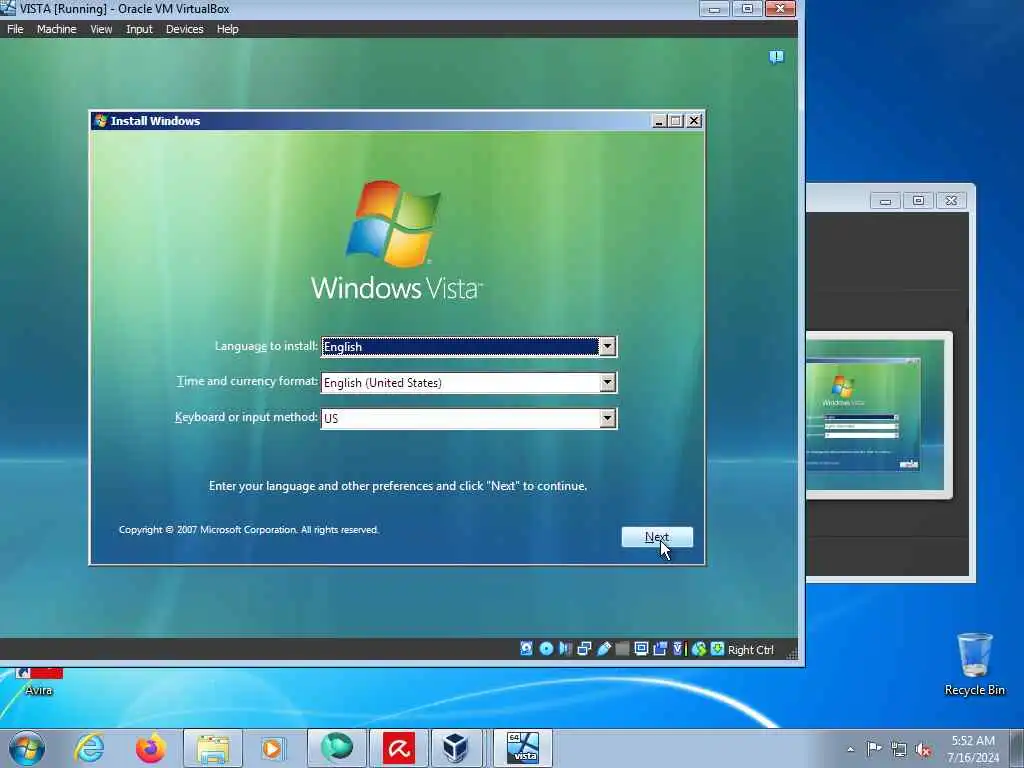This screenshot has height=768, width=1024.
Task: Click the VirtualBox VISTA window title icon
Action: click(8, 8)
